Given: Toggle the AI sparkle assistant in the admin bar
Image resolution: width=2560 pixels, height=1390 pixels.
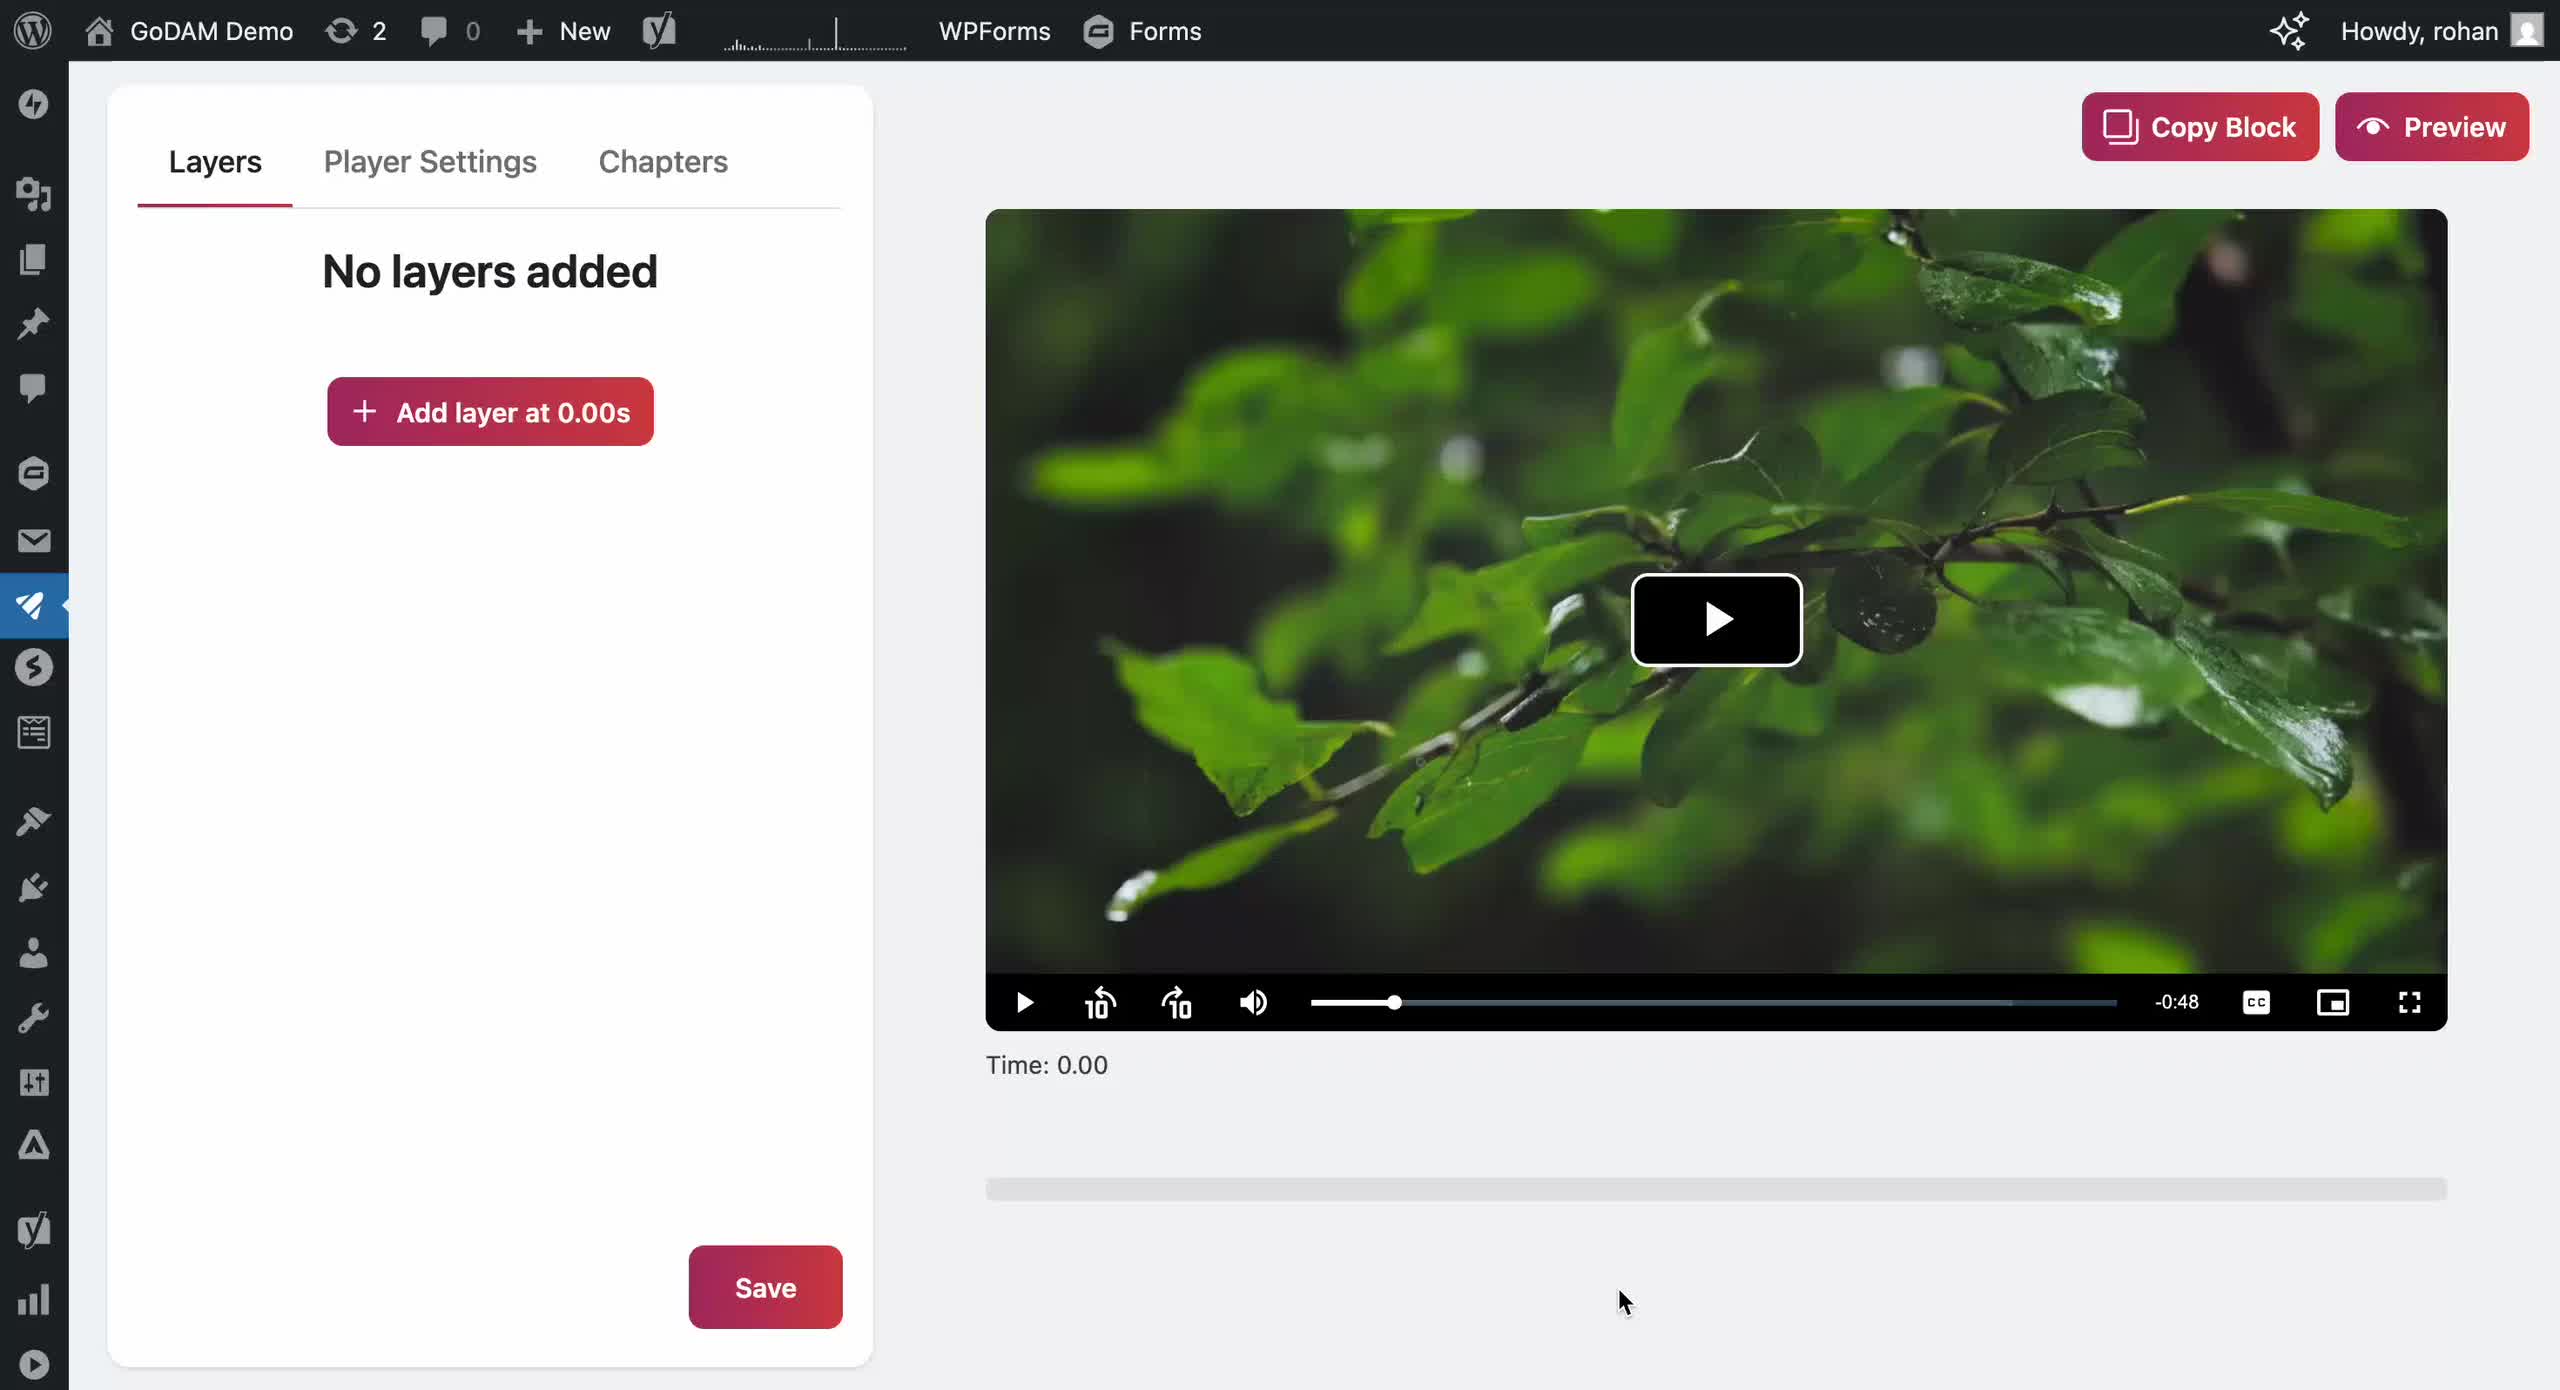Looking at the screenshot, I should point(2288,31).
